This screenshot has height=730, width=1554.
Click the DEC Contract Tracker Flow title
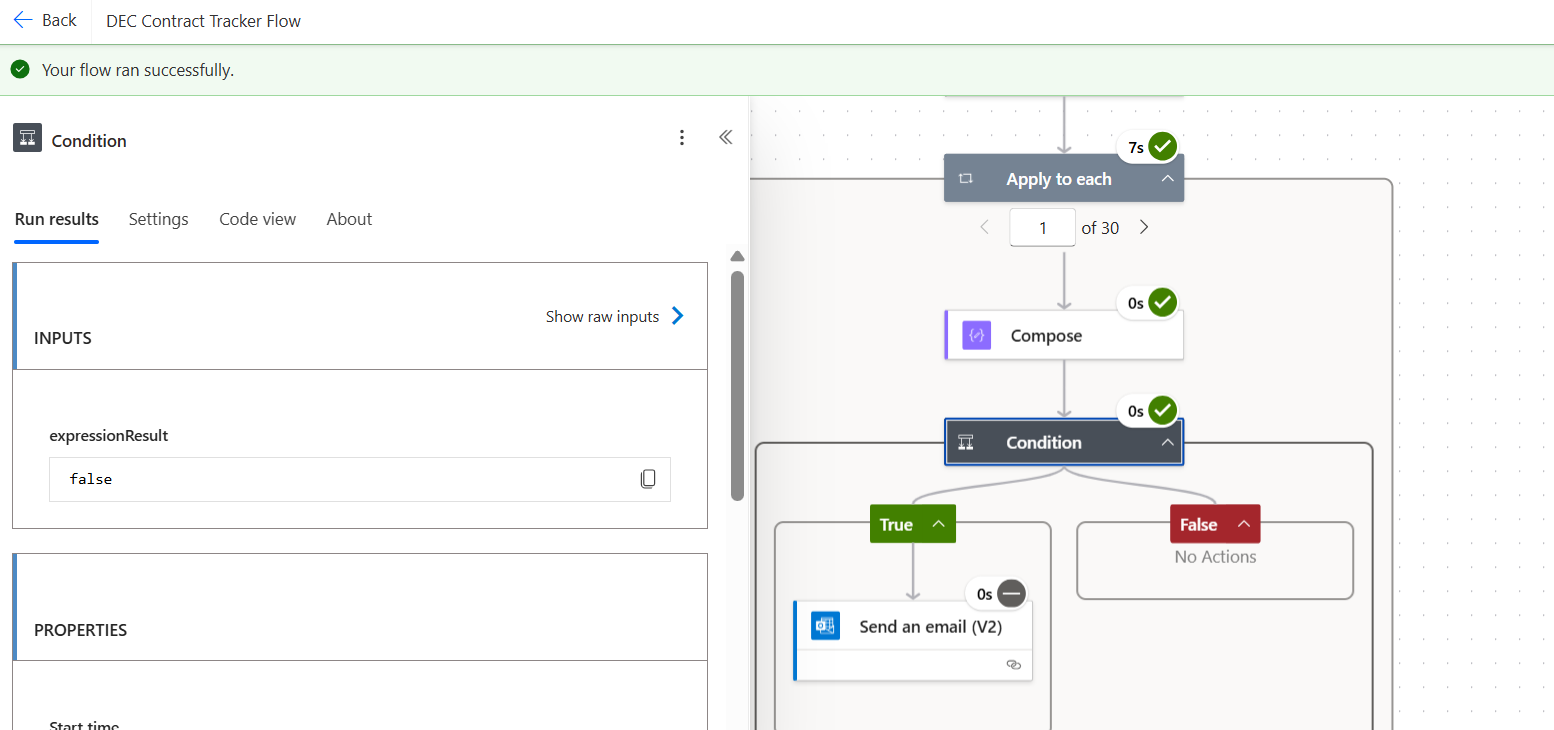[203, 20]
